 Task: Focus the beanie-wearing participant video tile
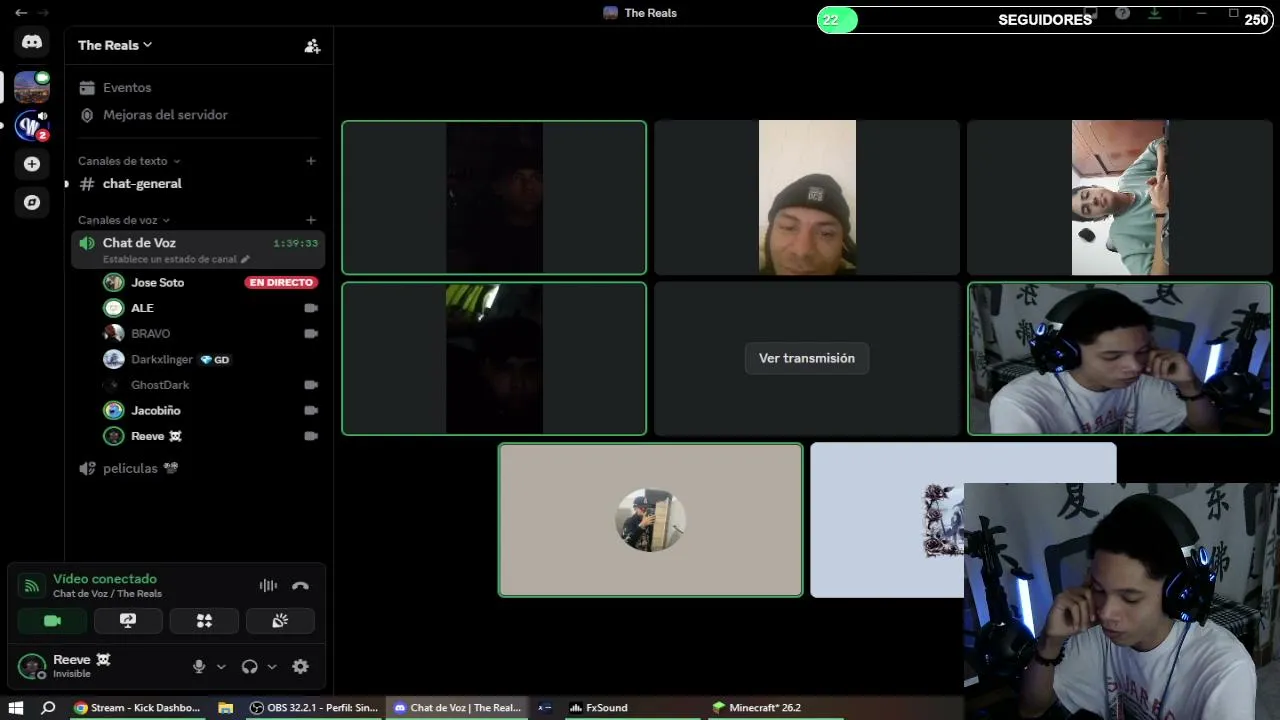(x=807, y=197)
